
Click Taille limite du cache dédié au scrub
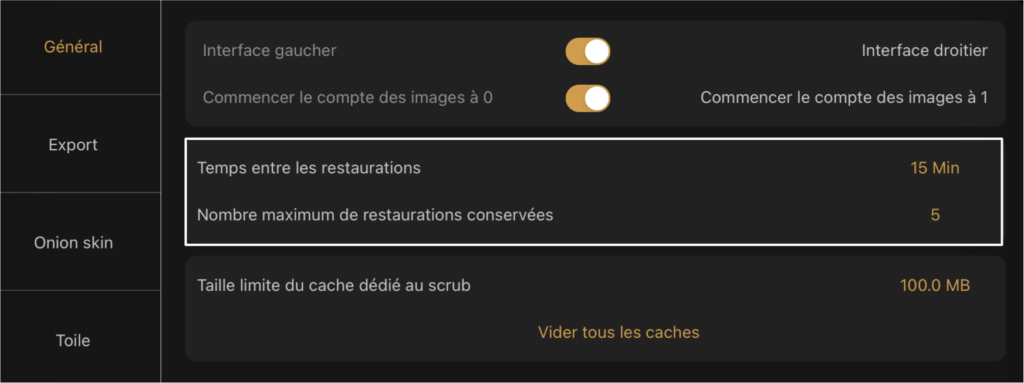coord(334,285)
